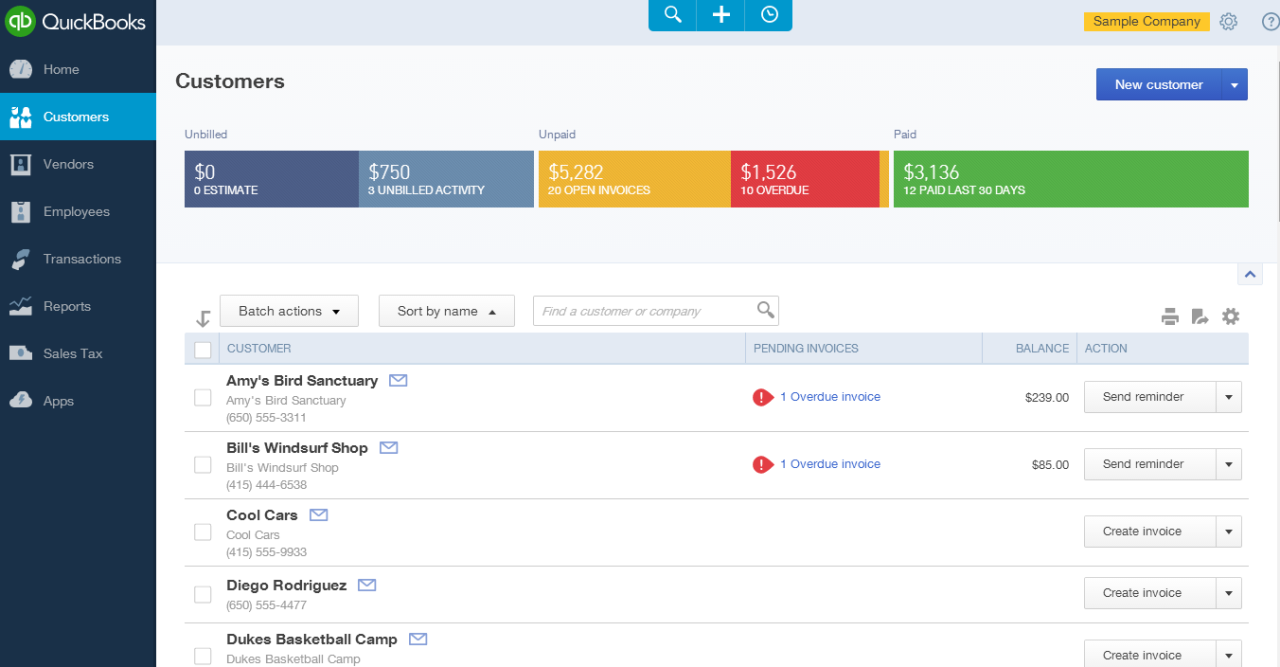Viewport: 1280px width, 667px height.
Task: Tick the Diego Rodriguez checkbox
Action: 203,595
